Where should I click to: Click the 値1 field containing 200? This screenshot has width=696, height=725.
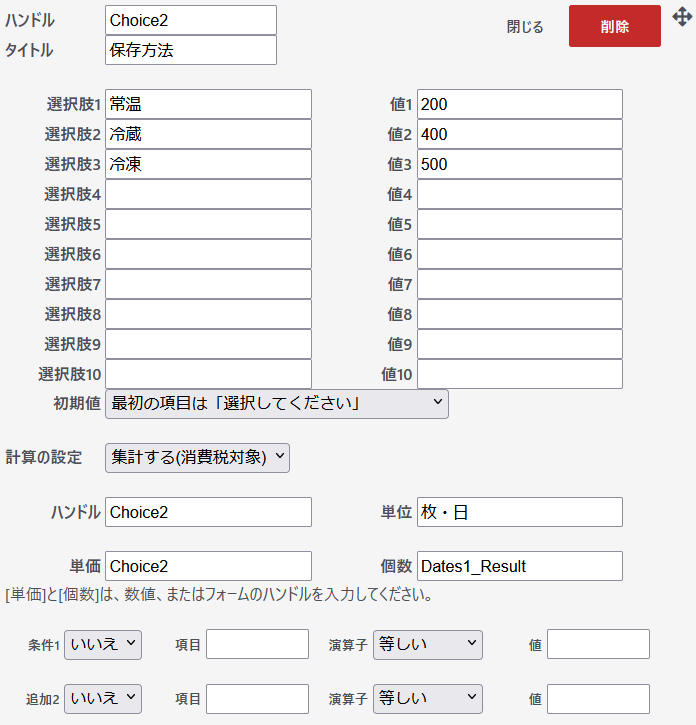tap(520, 104)
